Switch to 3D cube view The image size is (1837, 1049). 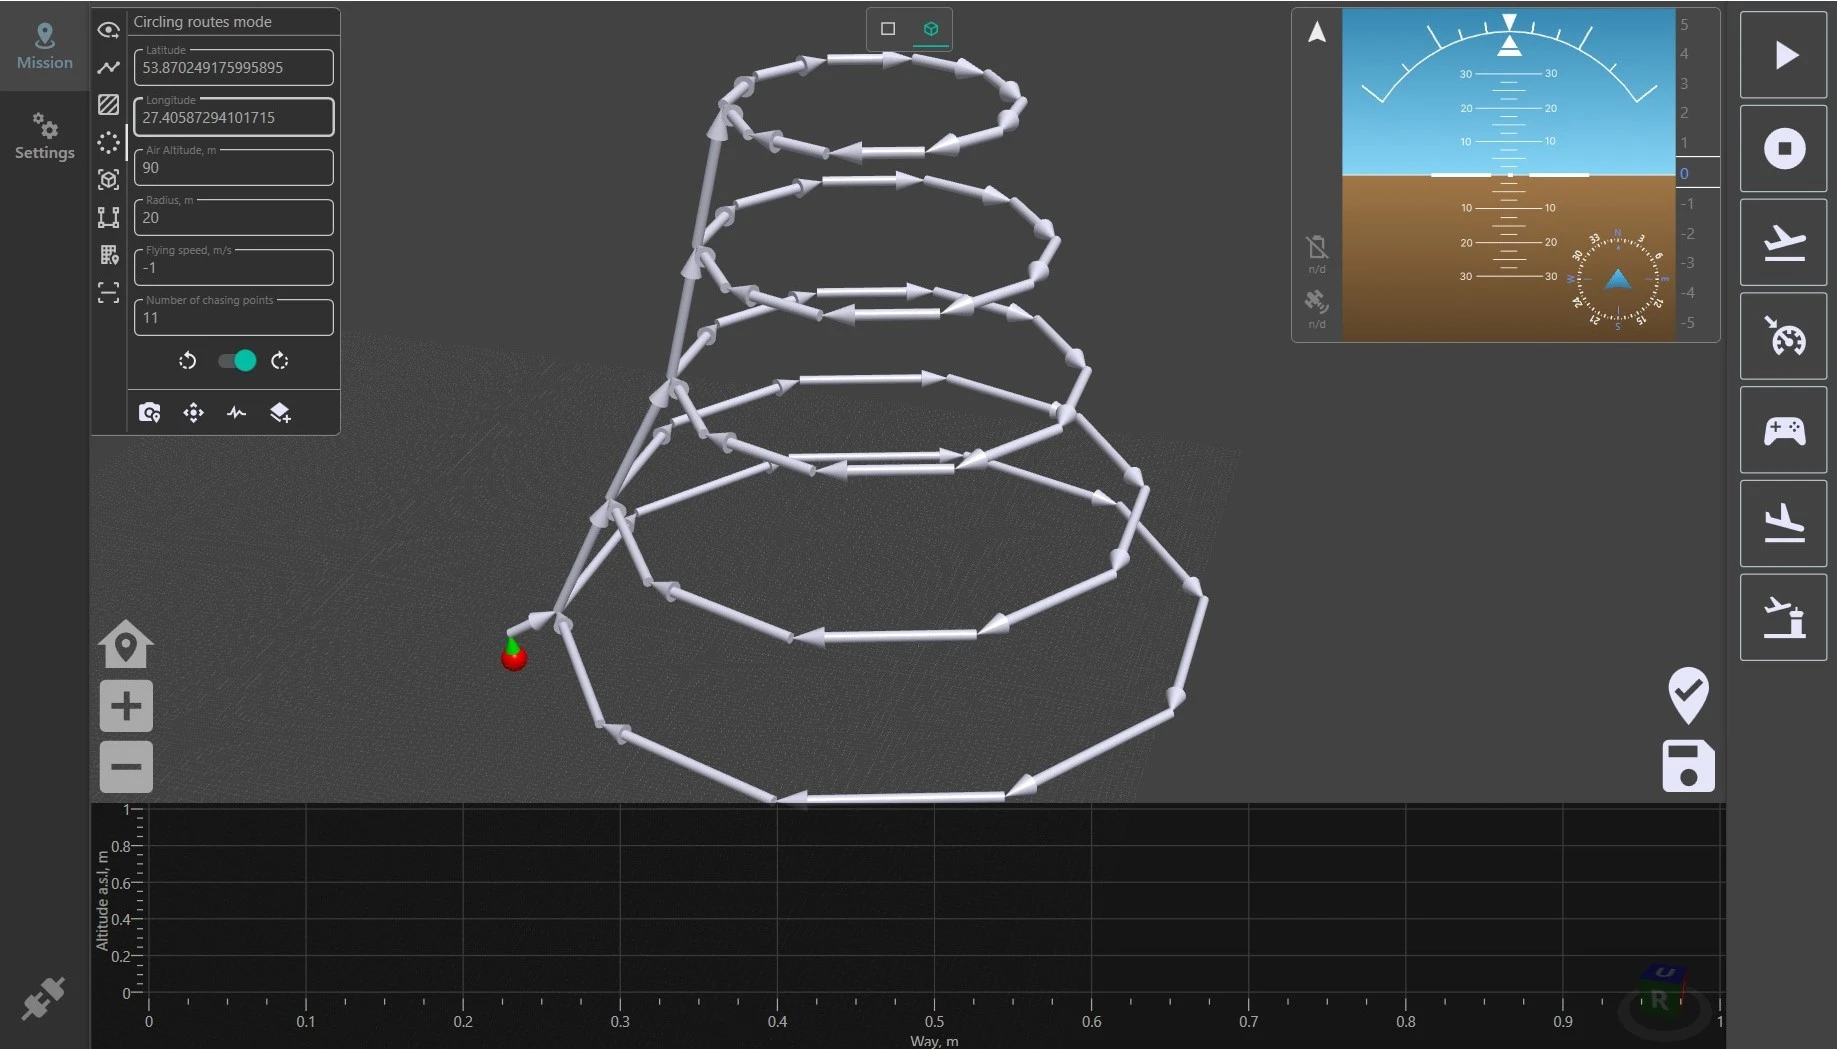[931, 29]
